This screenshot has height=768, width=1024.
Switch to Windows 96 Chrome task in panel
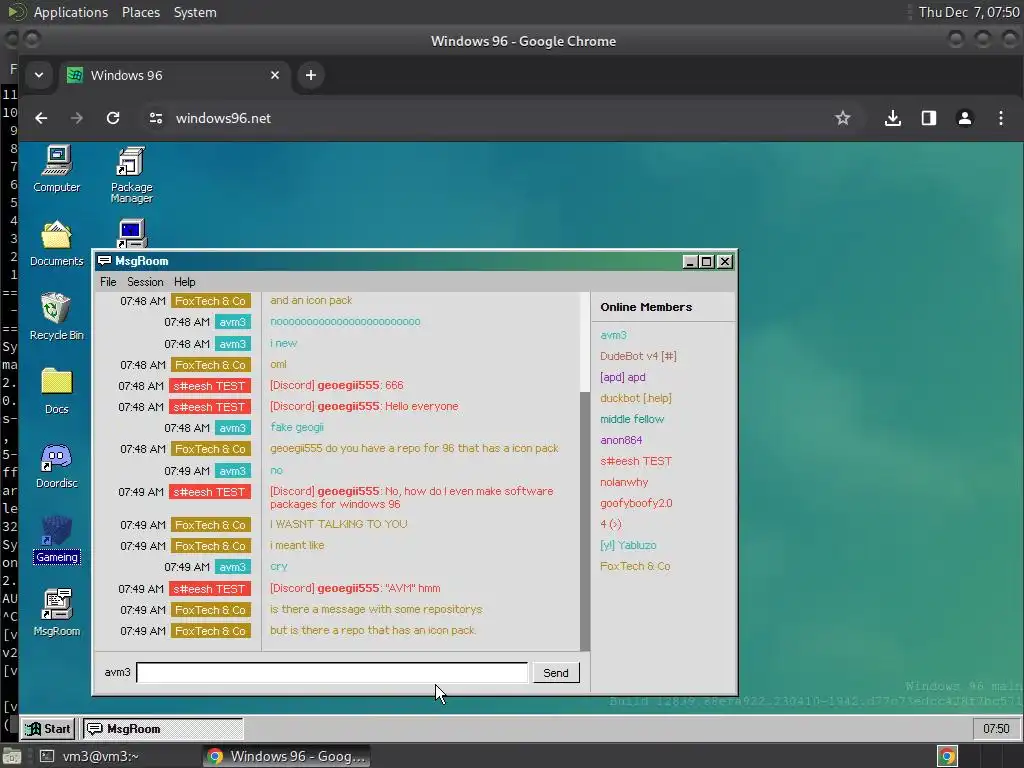(287, 756)
